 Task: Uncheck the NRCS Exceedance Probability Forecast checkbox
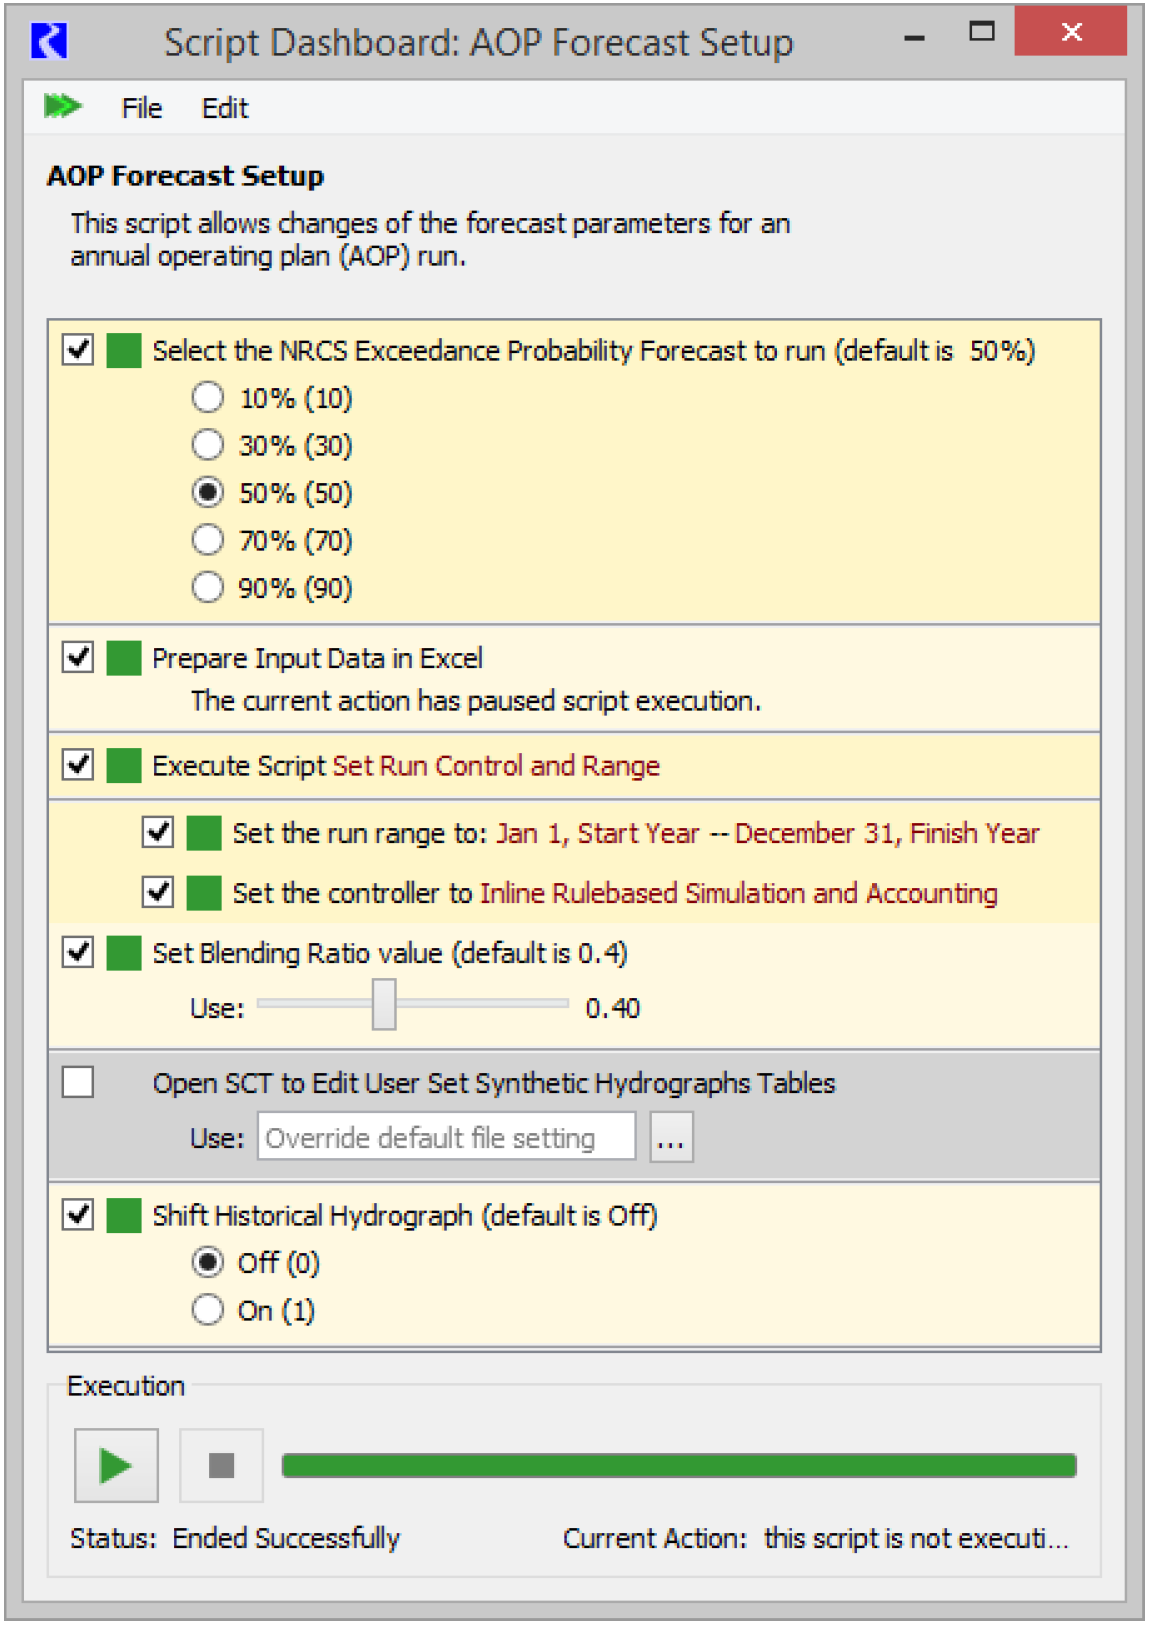coord(78,351)
